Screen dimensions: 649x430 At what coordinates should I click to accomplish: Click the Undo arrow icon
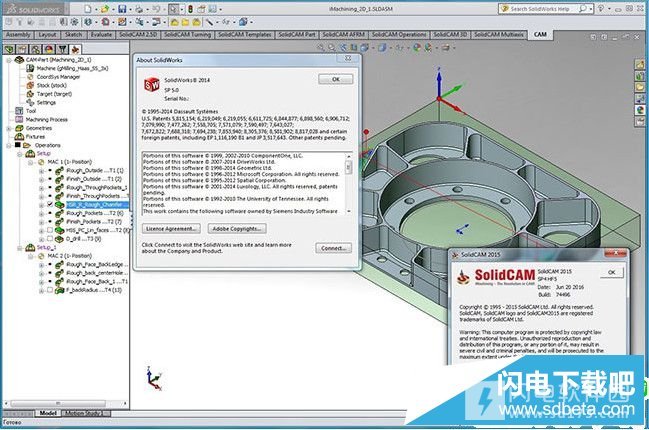tap(156, 8)
